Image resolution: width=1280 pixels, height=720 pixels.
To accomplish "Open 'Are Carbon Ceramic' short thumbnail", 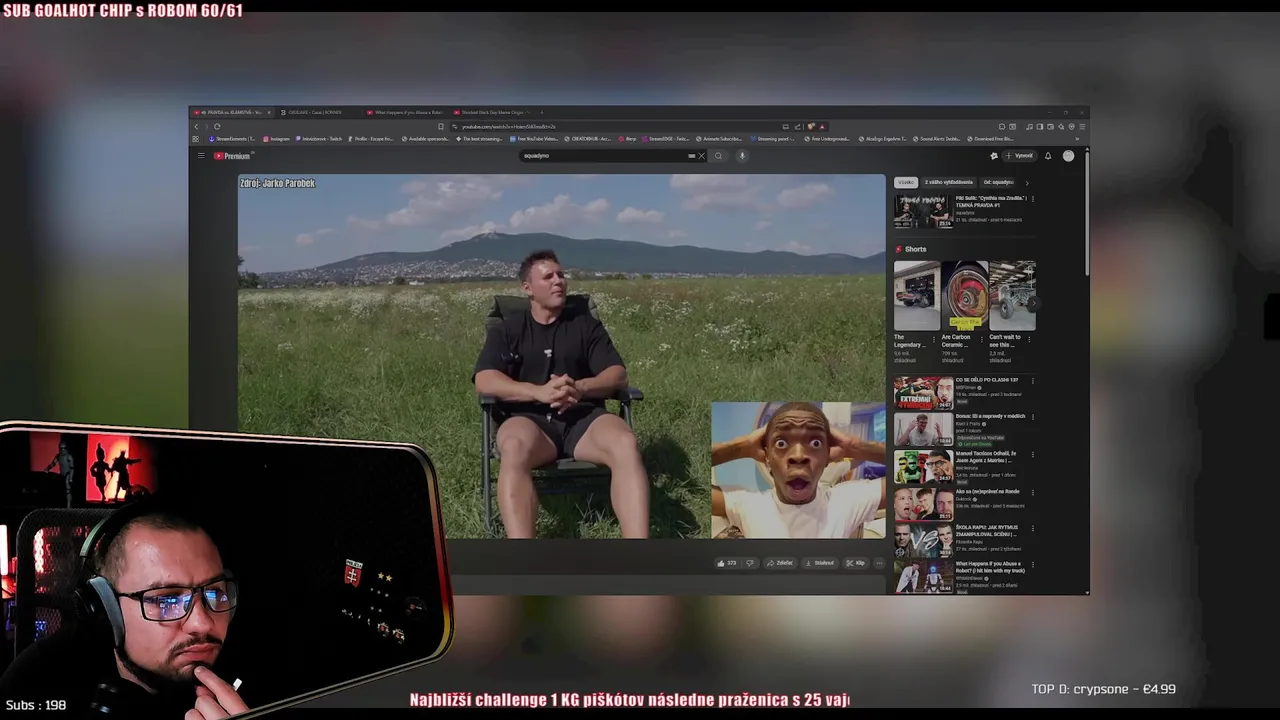I will (x=964, y=296).
